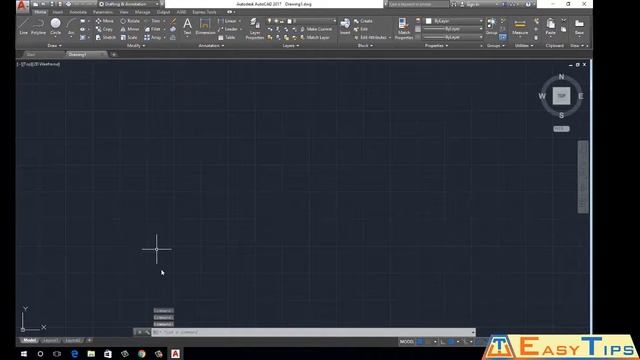Toggle grid display in status bar
The height and width of the screenshot is (360, 640).
coord(419,342)
